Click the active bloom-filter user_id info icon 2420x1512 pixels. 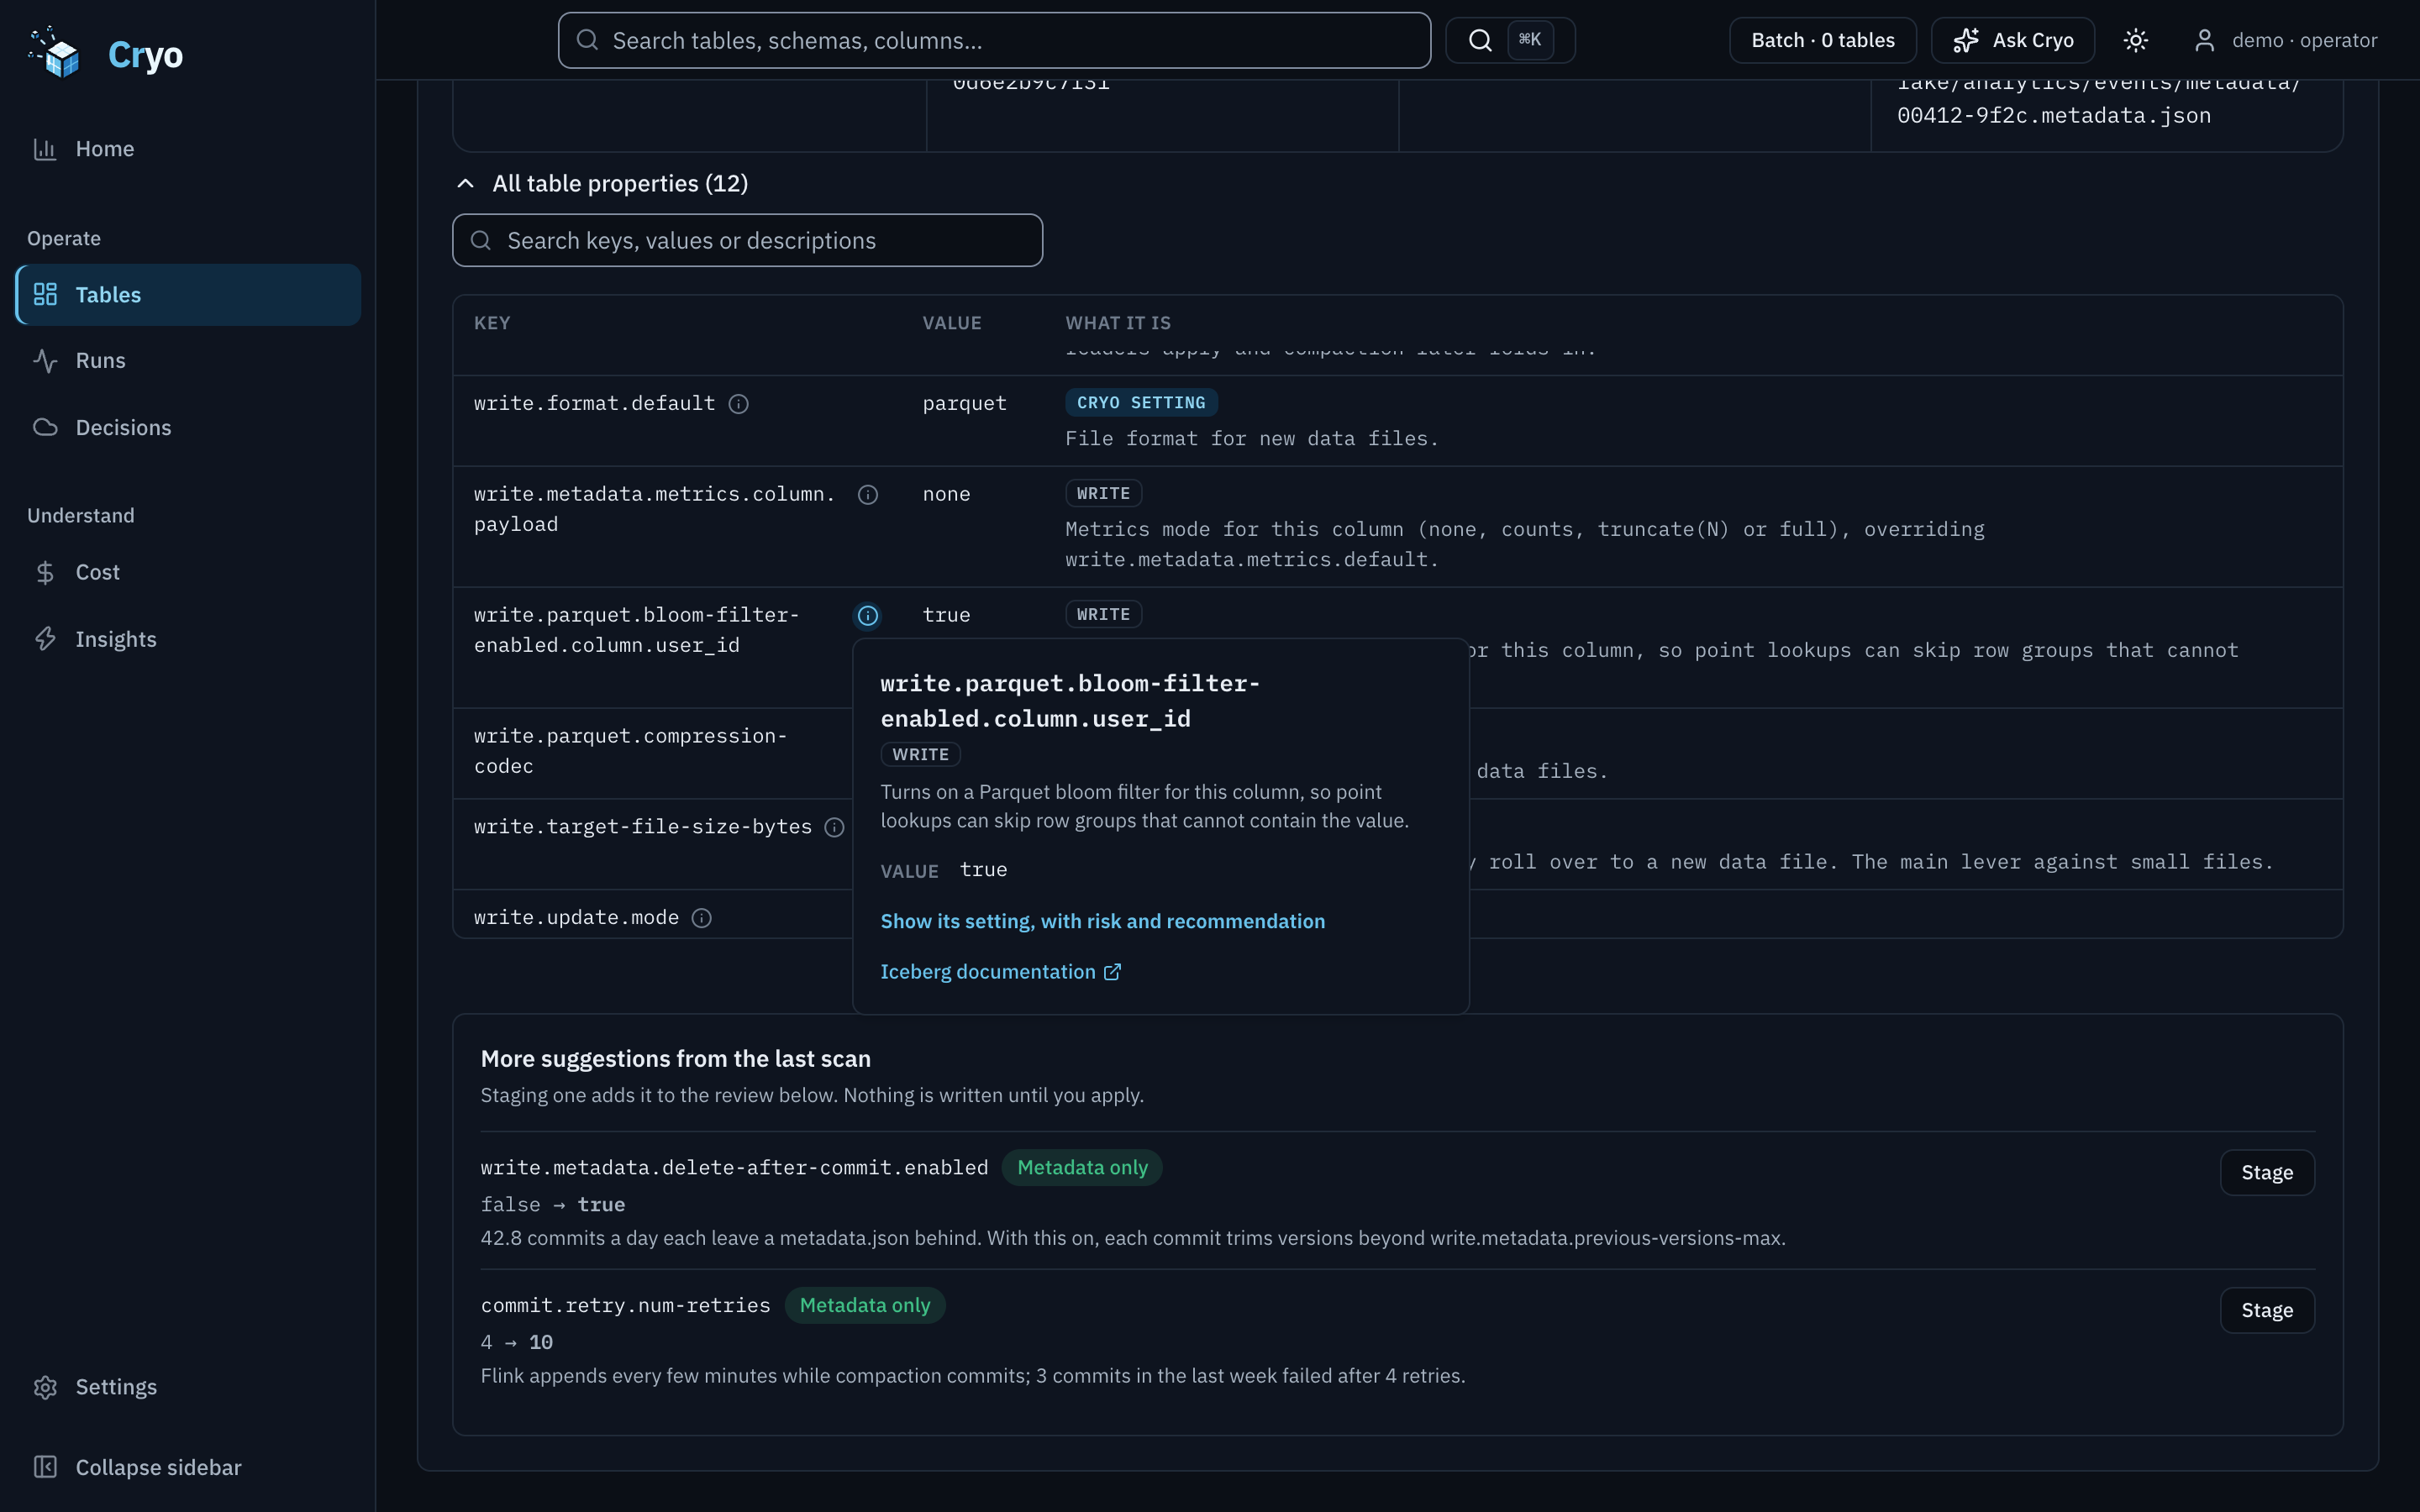click(x=868, y=616)
